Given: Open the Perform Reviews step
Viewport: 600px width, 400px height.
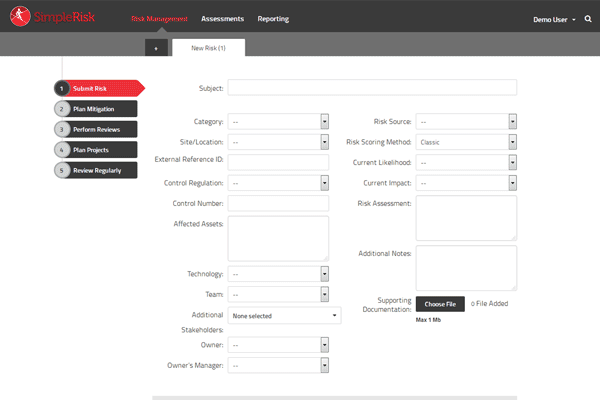Looking at the screenshot, I should (x=97, y=129).
